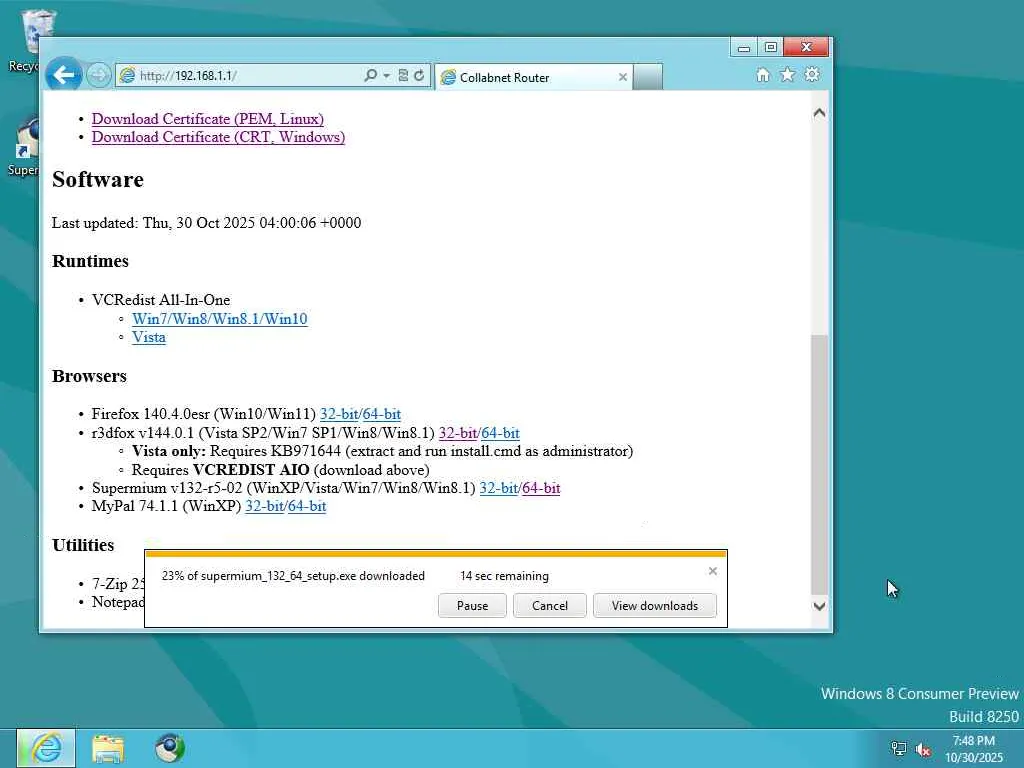Image resolution: width=1024 pixels, height=768 pixels.
Task: Download Supermium v132 64-bit
Action: click(541, 488)
